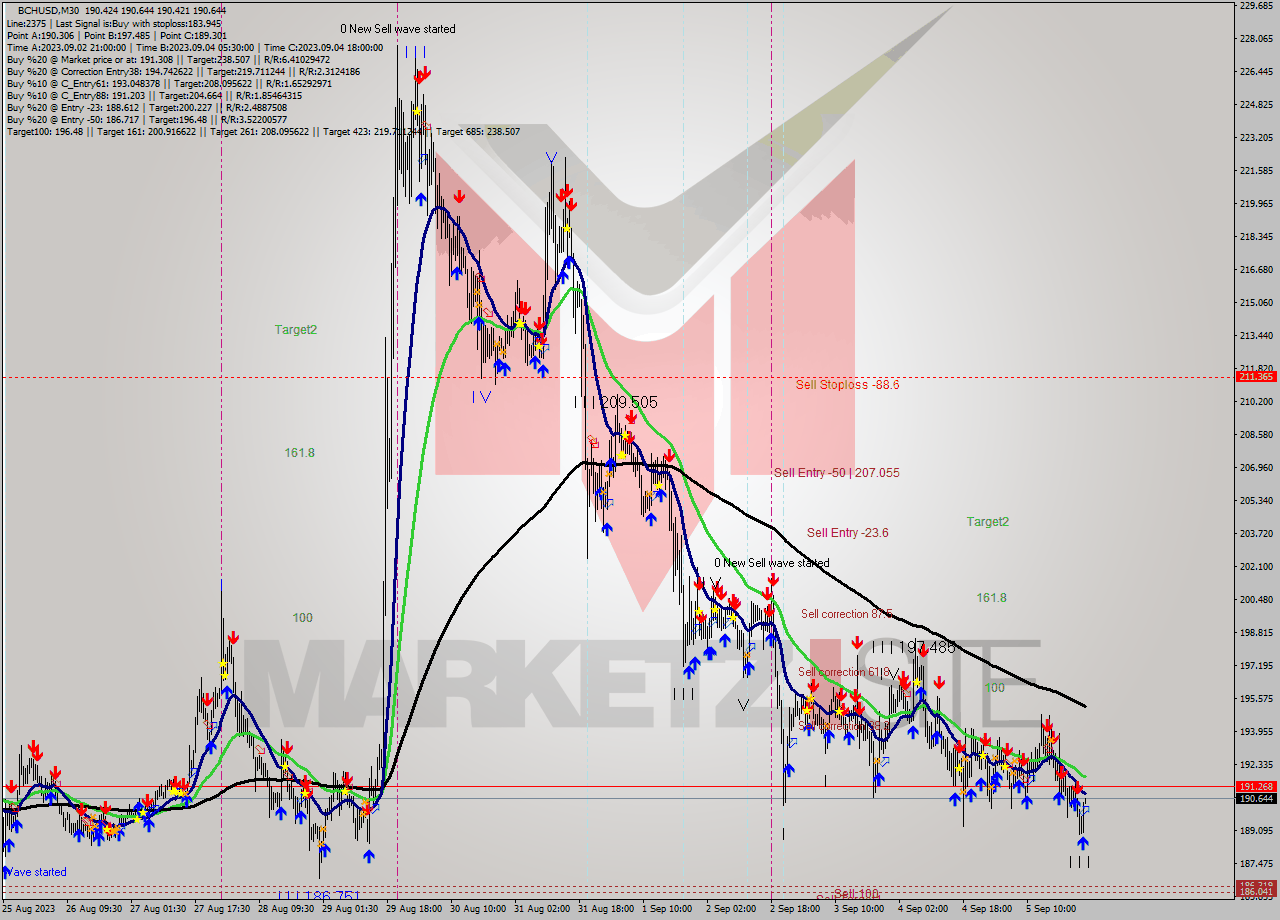Click the 'Target100: 196.48' targets line

click(263, 132)
